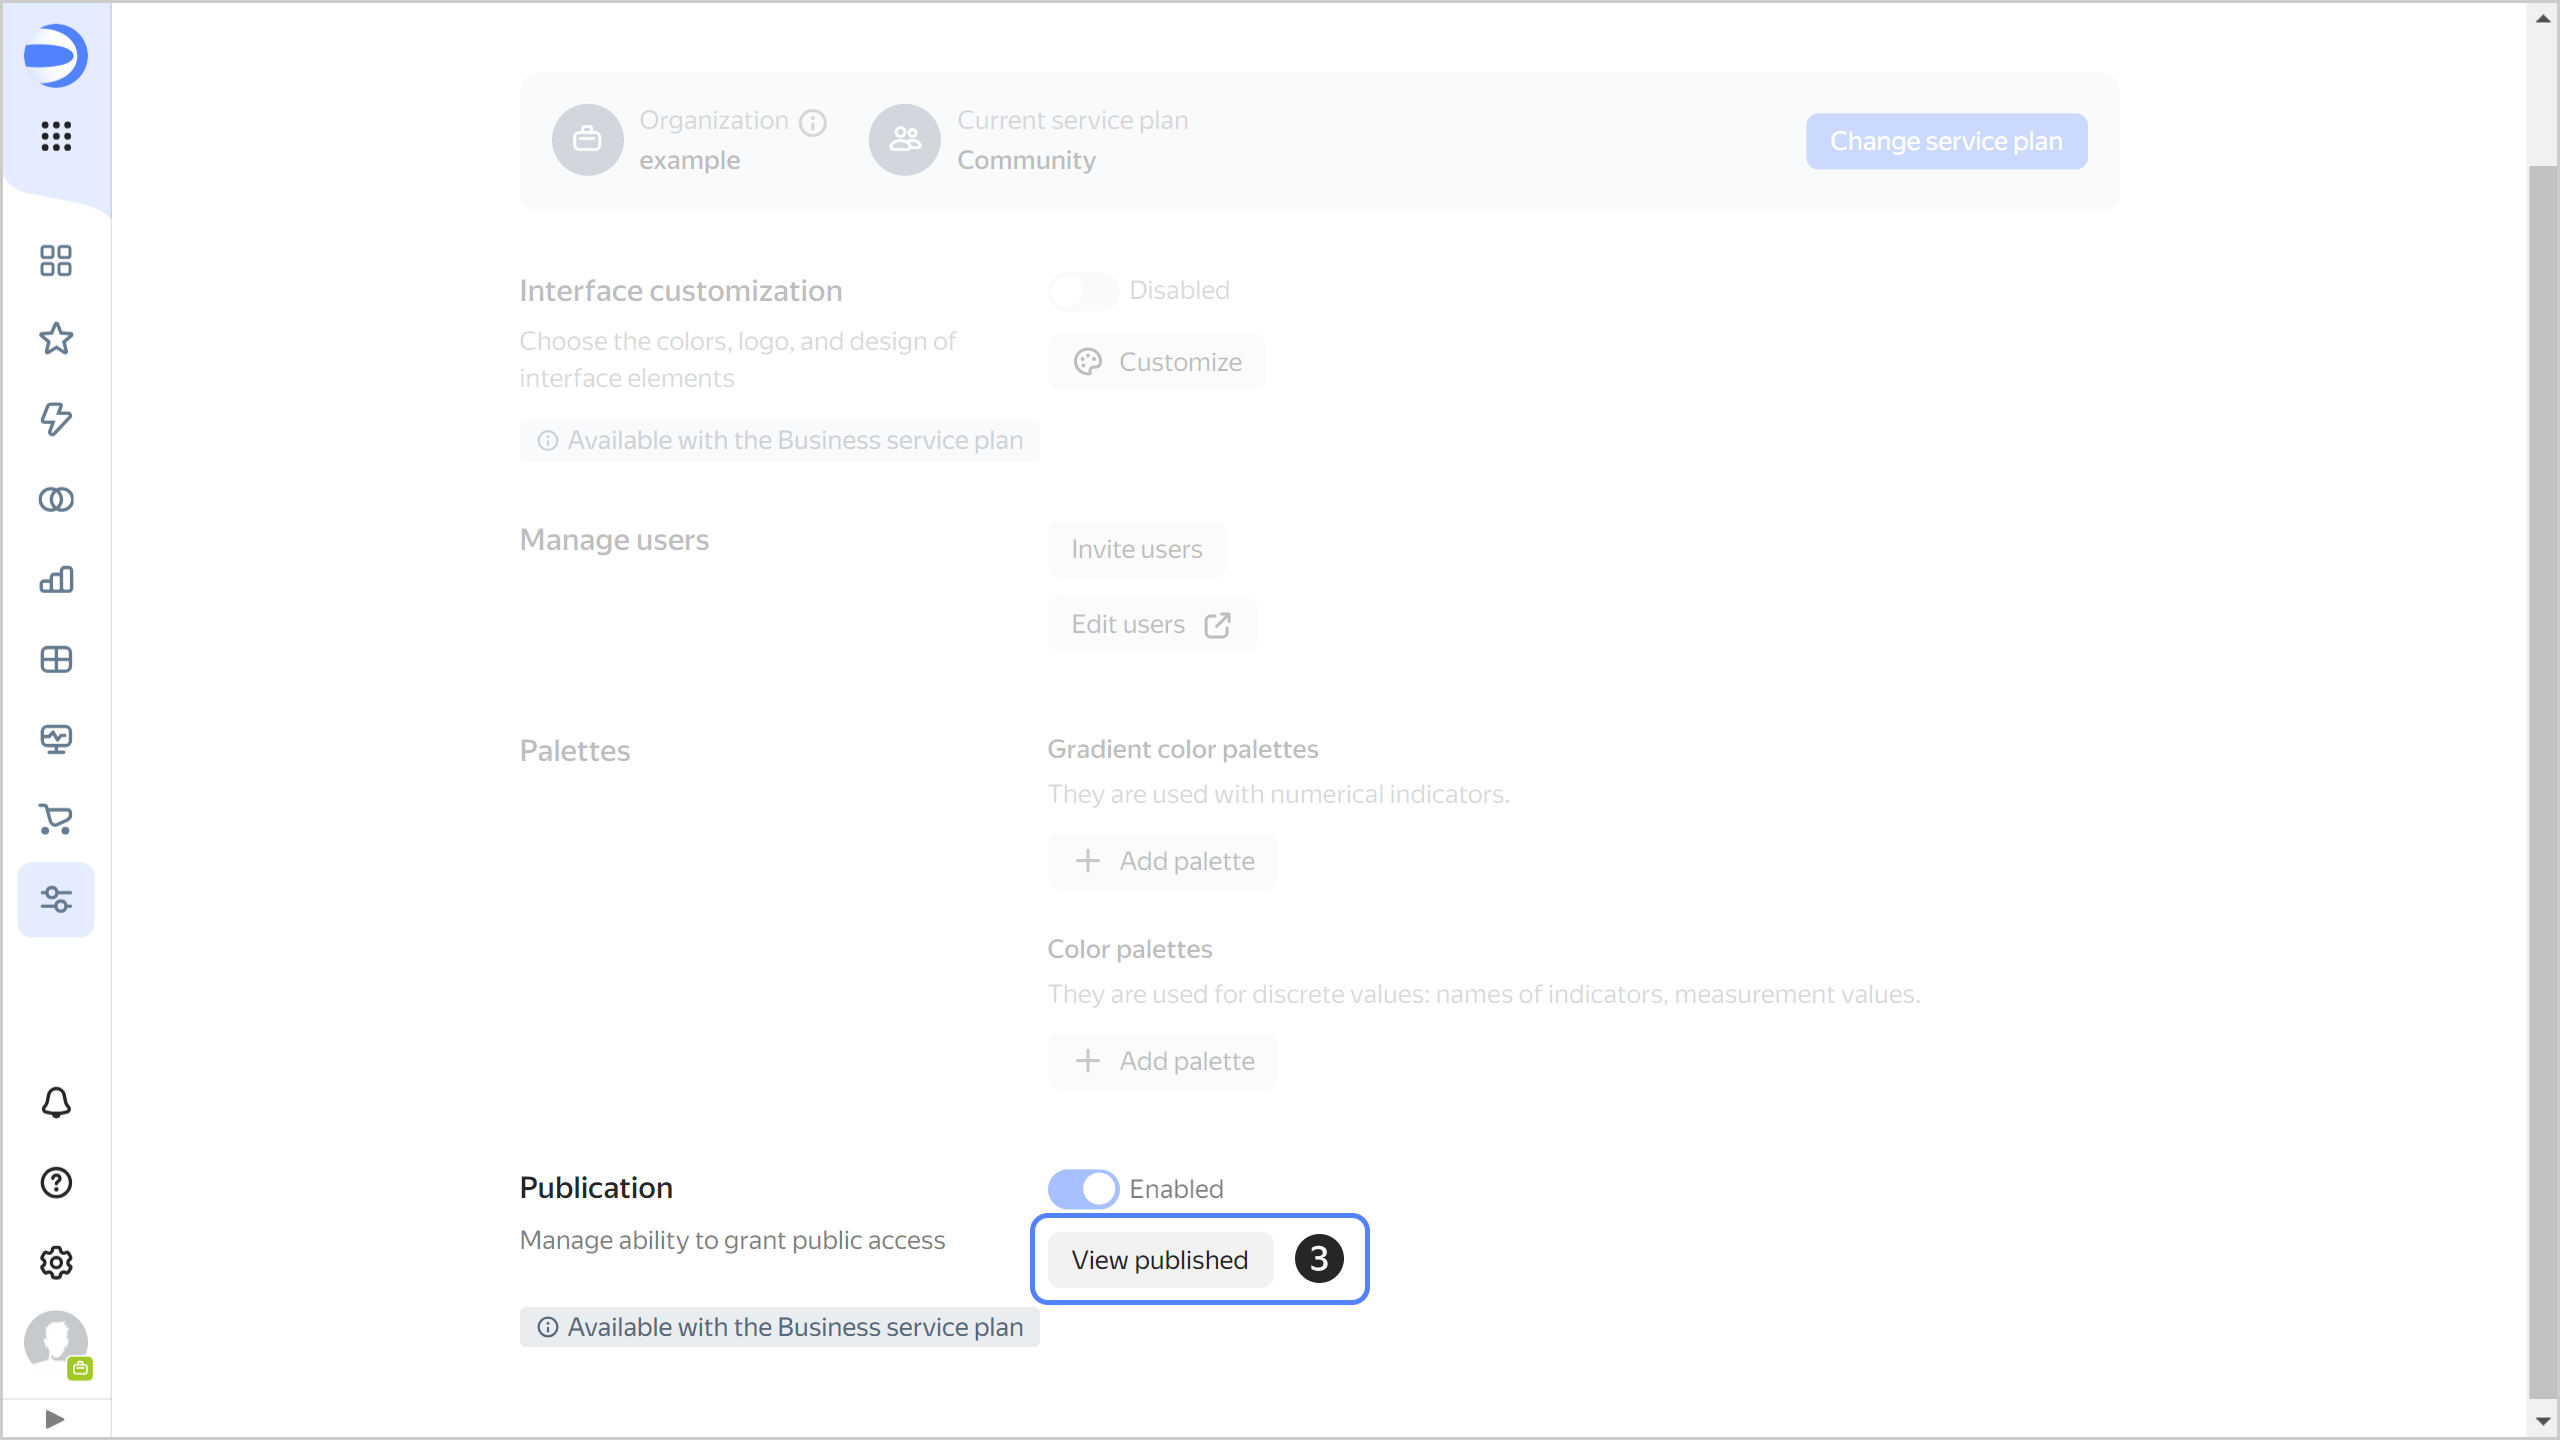Open the help question mark menu

[56, 1183]
